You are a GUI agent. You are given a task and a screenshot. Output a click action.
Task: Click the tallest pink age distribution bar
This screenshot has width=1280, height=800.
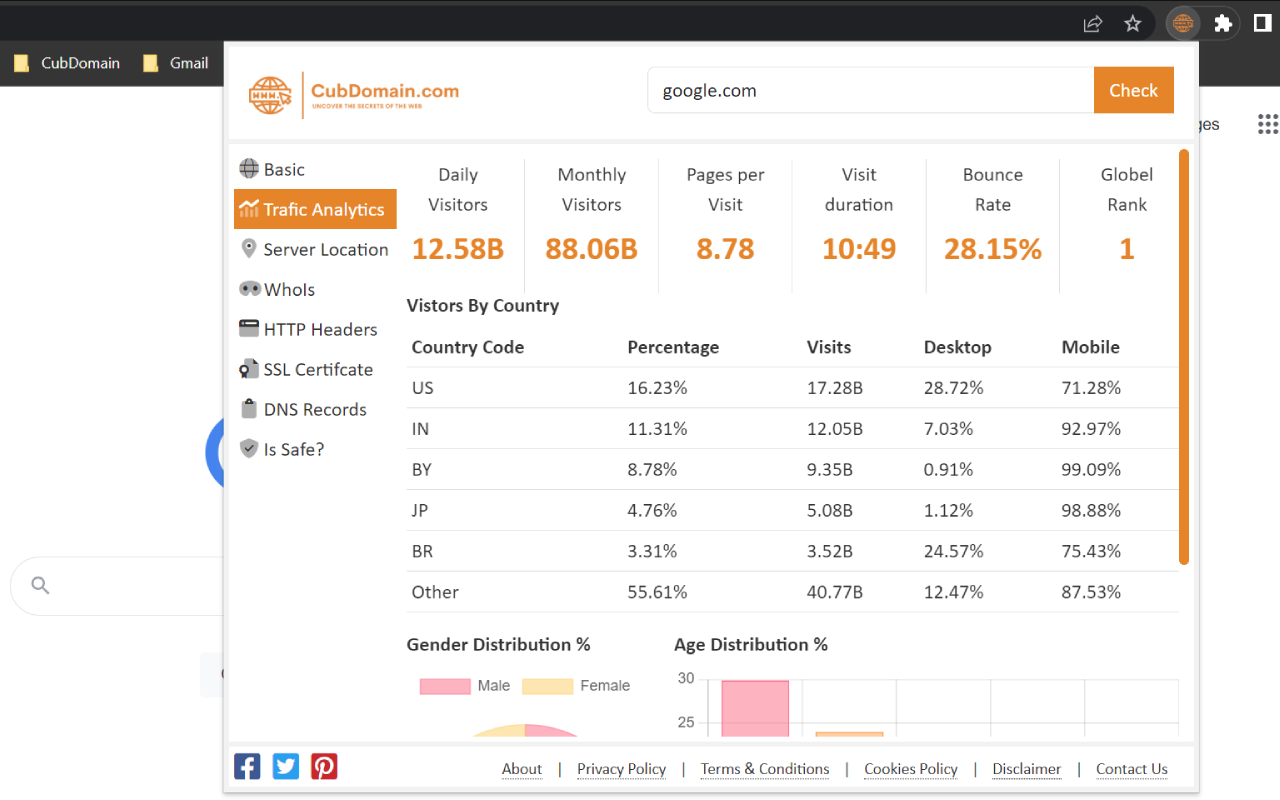click(755, 709)
